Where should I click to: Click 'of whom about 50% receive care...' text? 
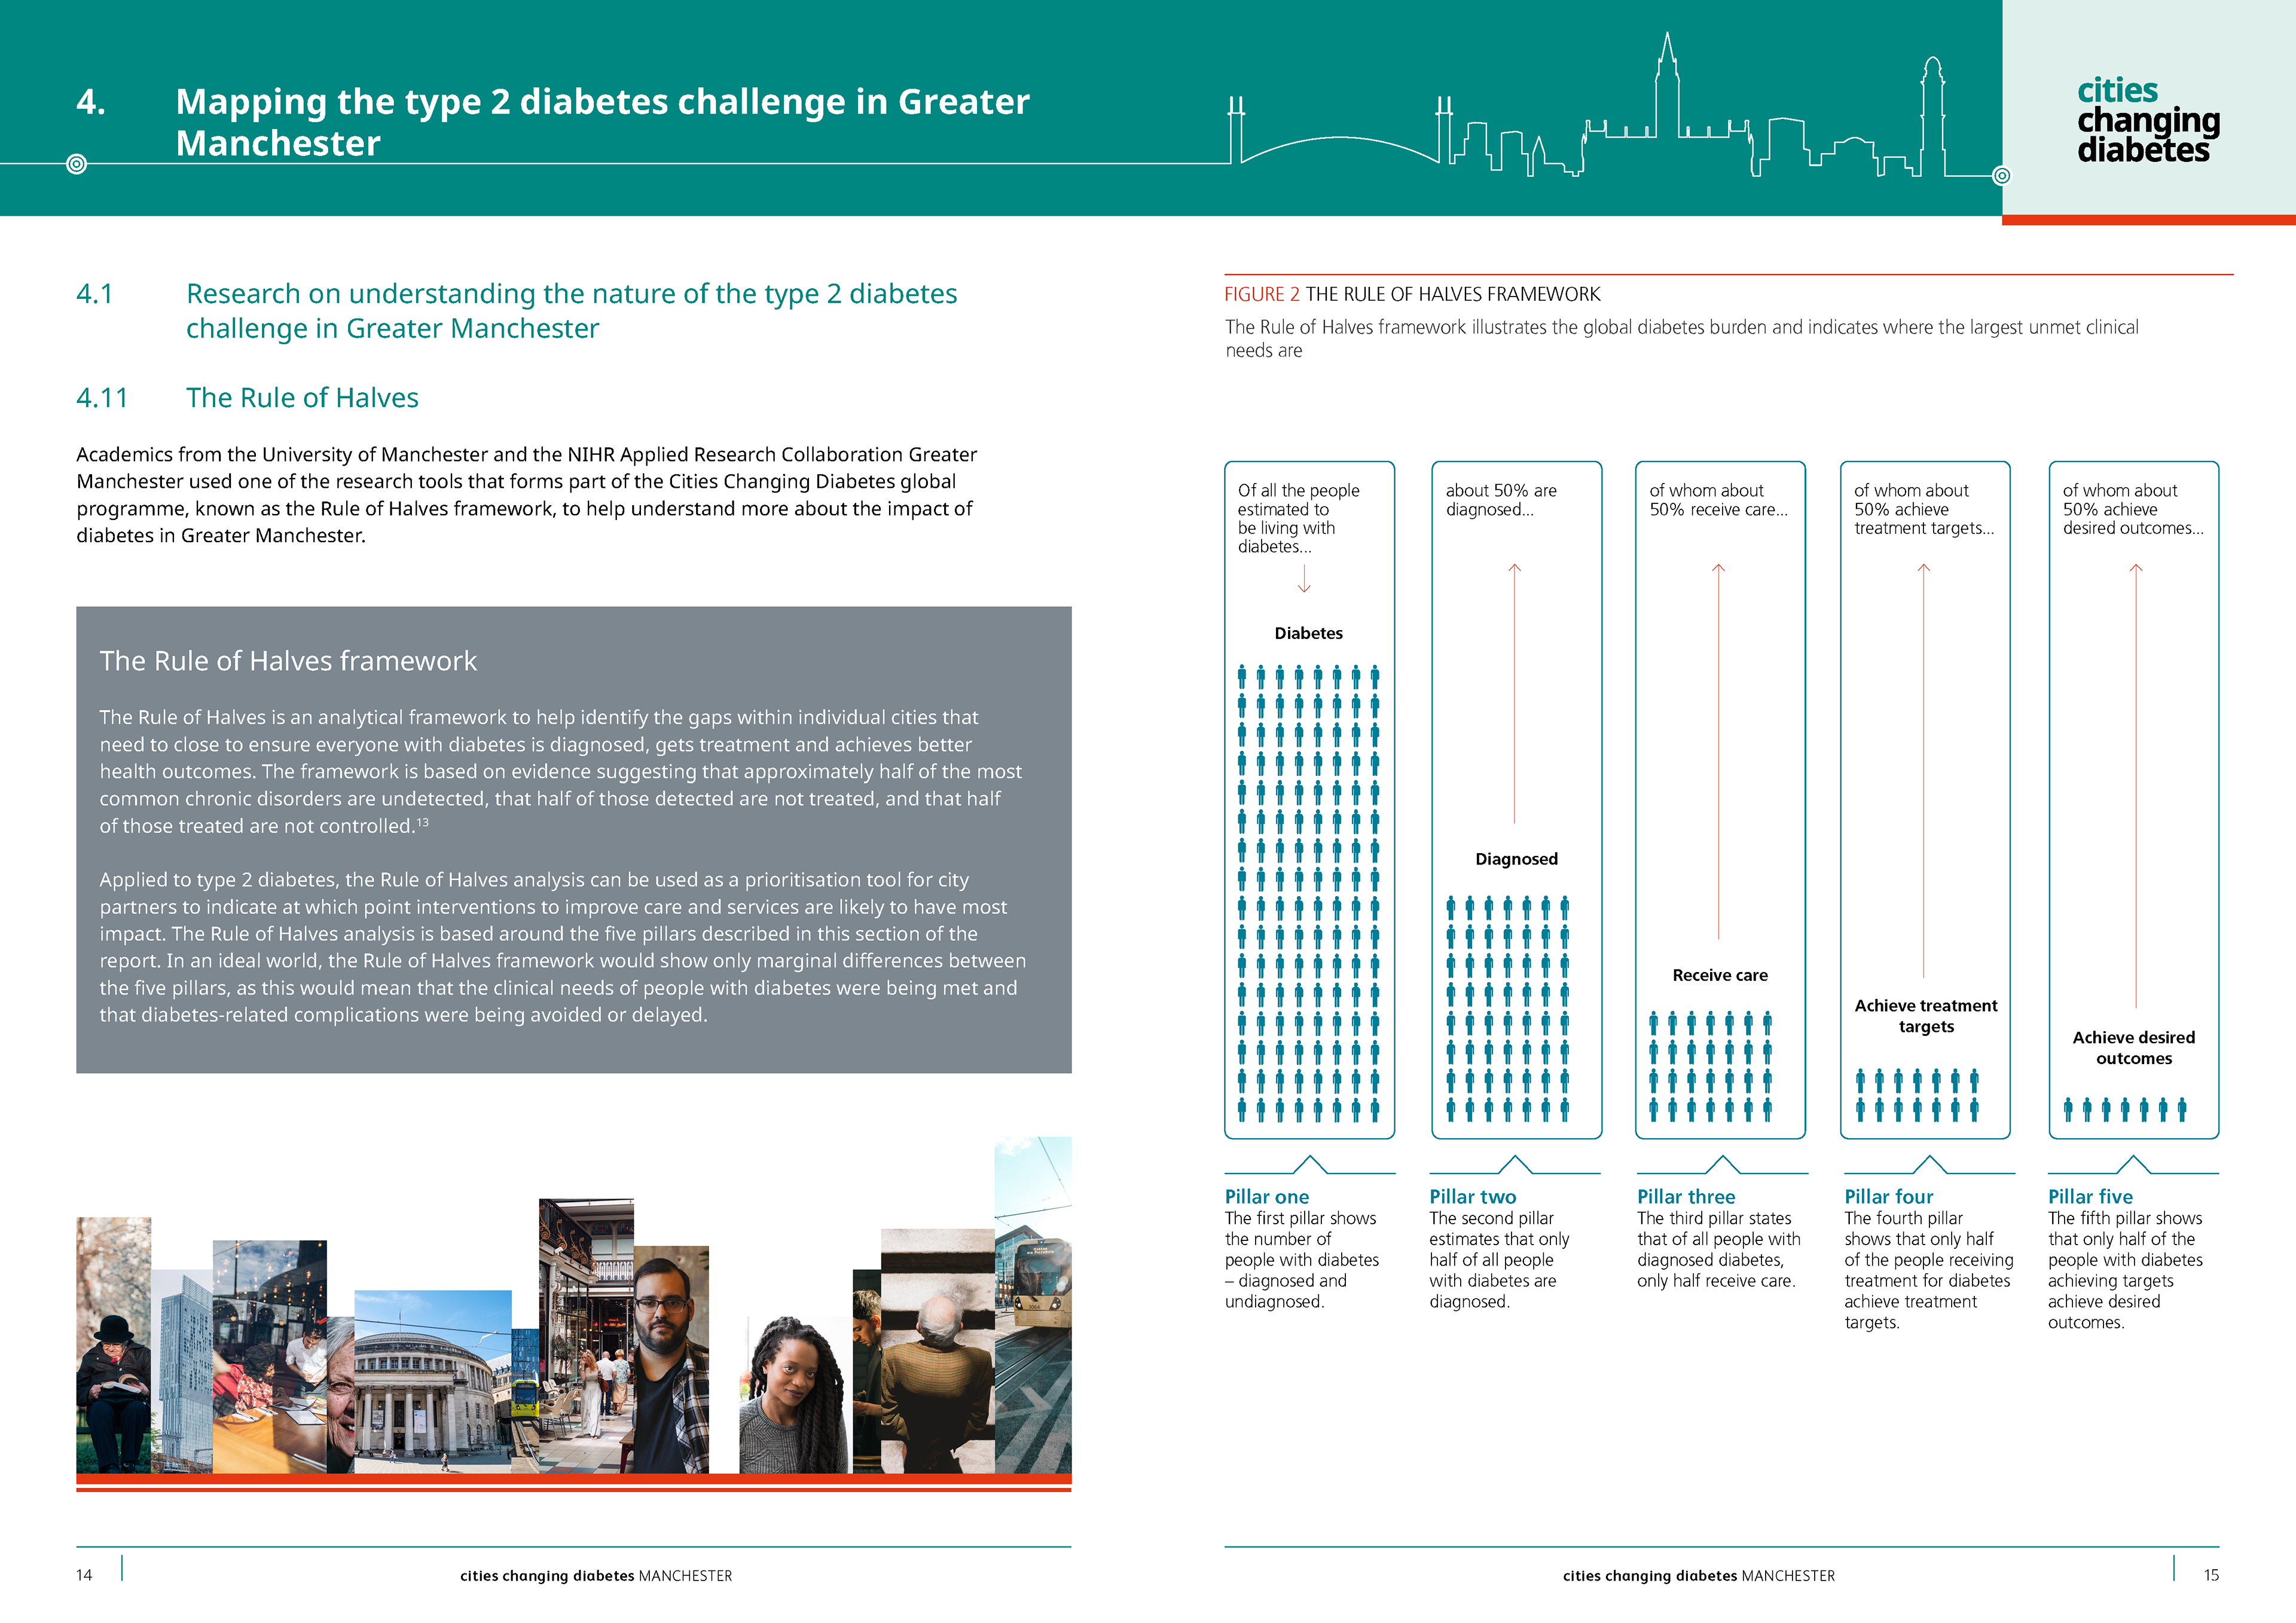[1718, 500]
